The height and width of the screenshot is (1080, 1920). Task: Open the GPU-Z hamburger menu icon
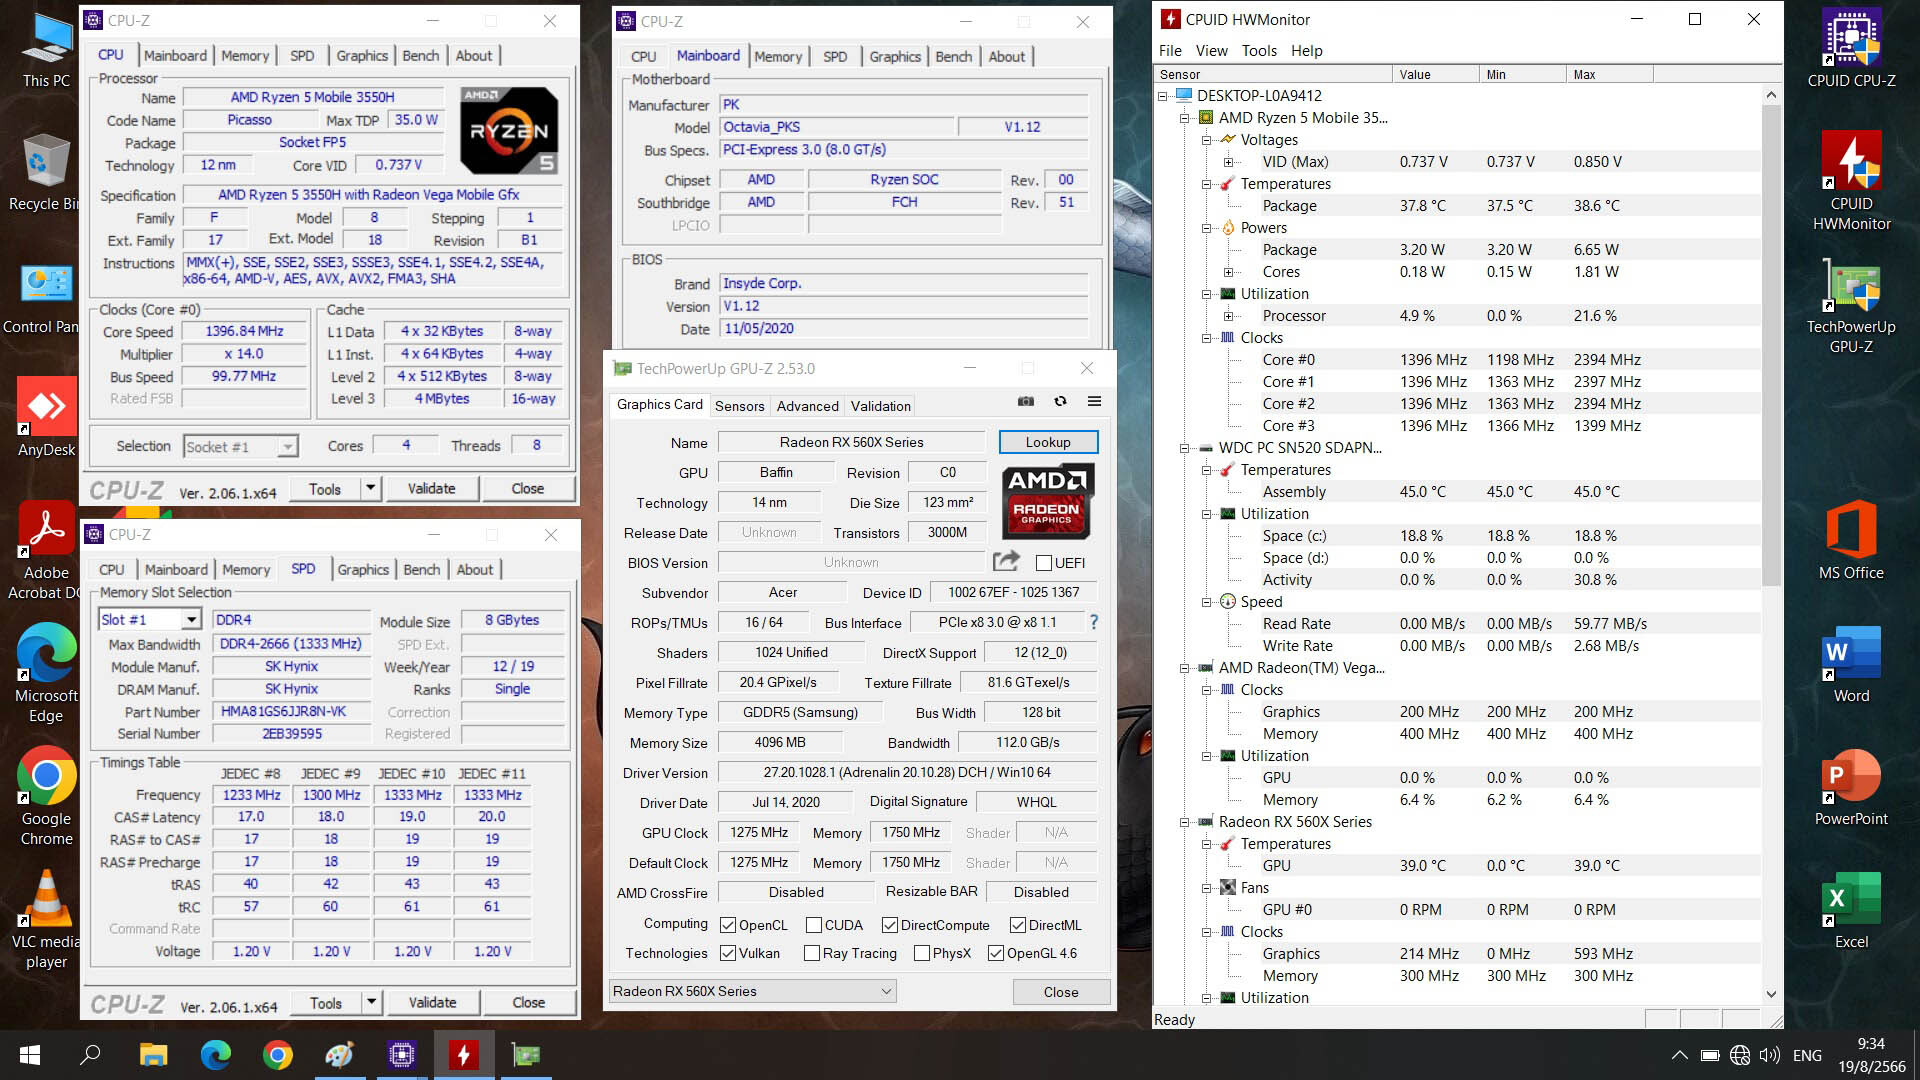(1094, 402)
